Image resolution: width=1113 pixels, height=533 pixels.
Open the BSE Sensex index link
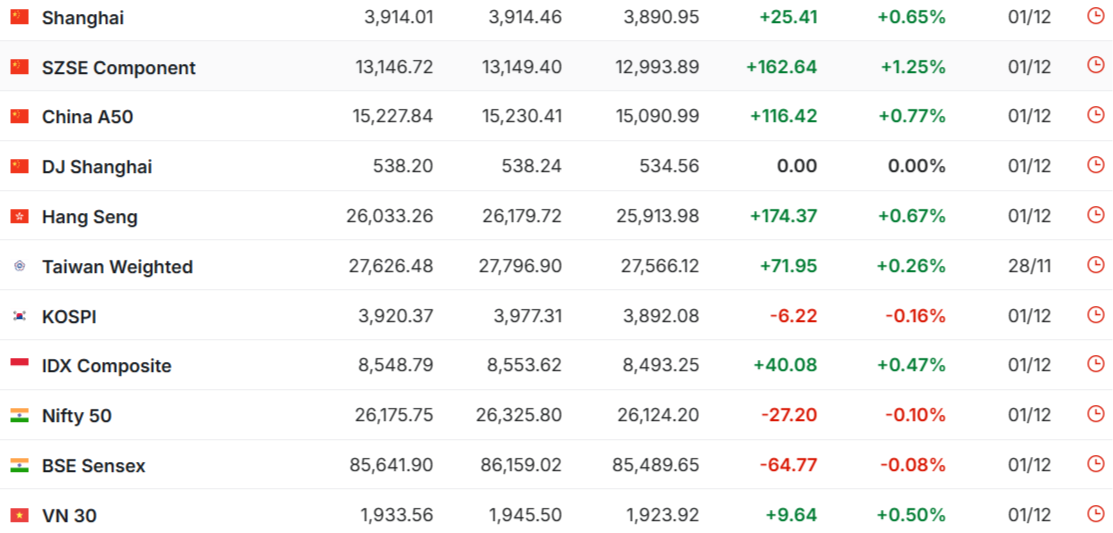(x=93, y=466)
